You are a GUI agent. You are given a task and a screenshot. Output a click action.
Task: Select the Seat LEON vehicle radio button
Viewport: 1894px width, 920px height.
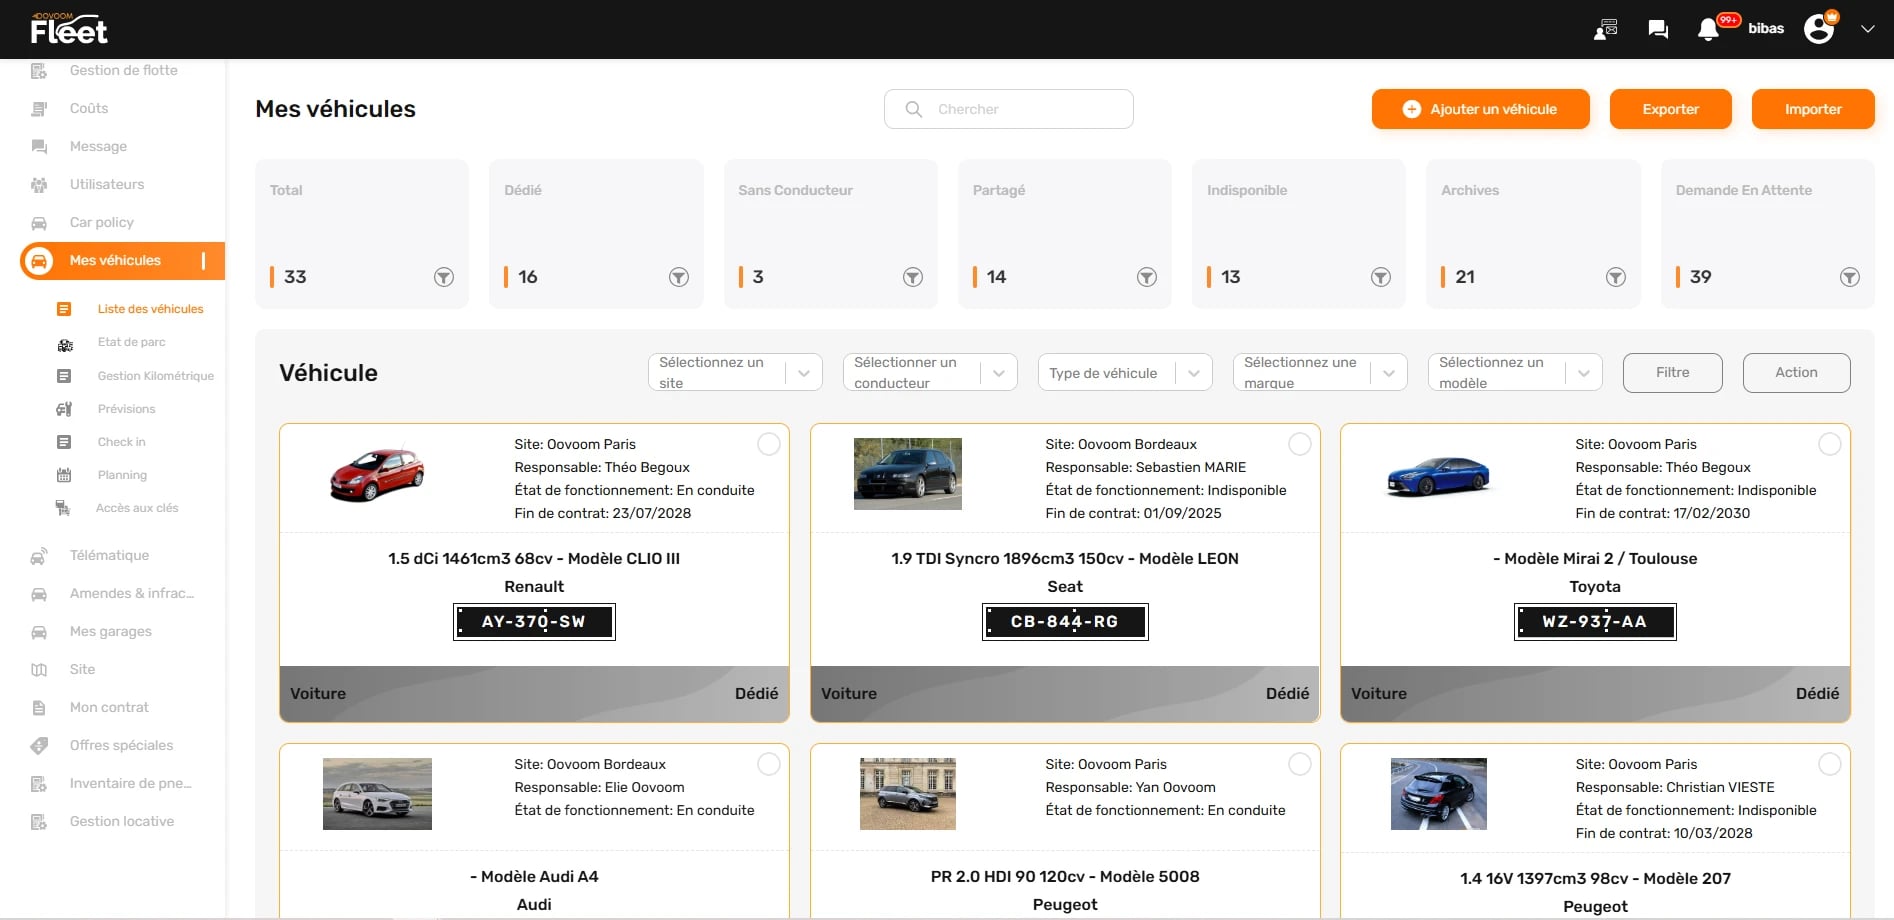[1299, 444]
